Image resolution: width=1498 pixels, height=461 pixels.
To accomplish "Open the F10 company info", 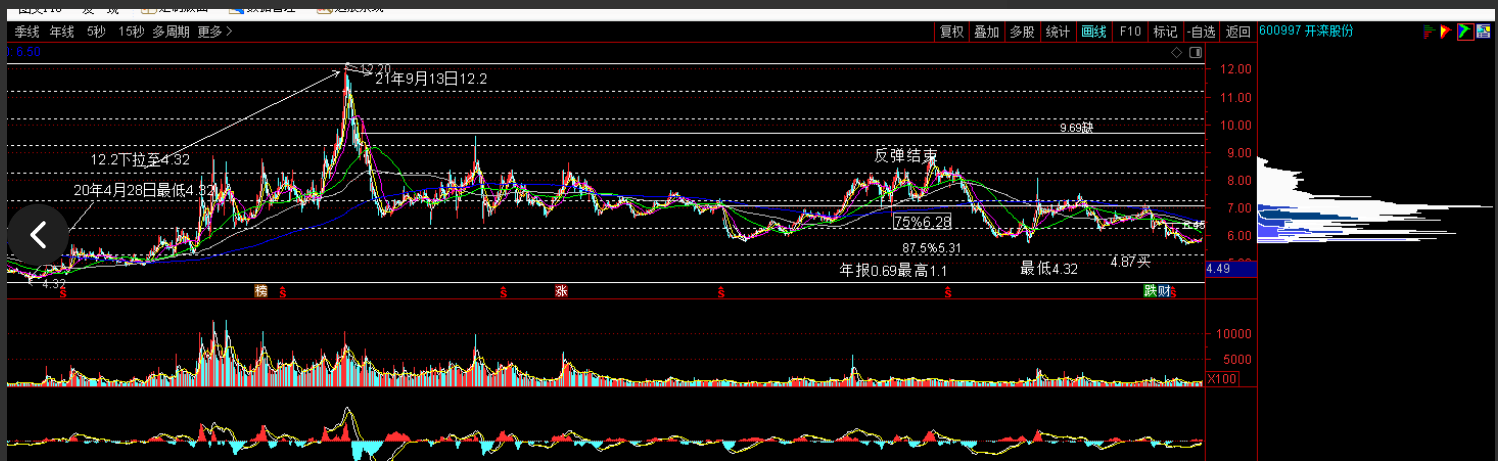I will (1130, 31).
